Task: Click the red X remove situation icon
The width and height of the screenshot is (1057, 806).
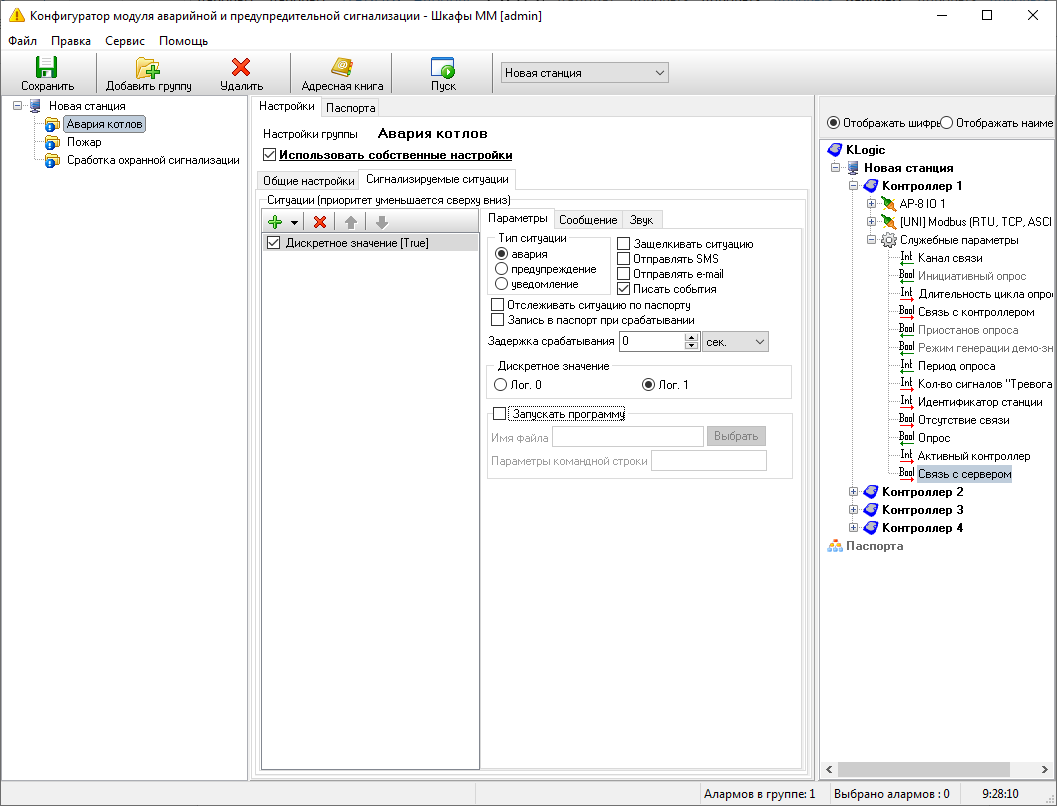Action: pyautogui.click(x=320, y=222)
